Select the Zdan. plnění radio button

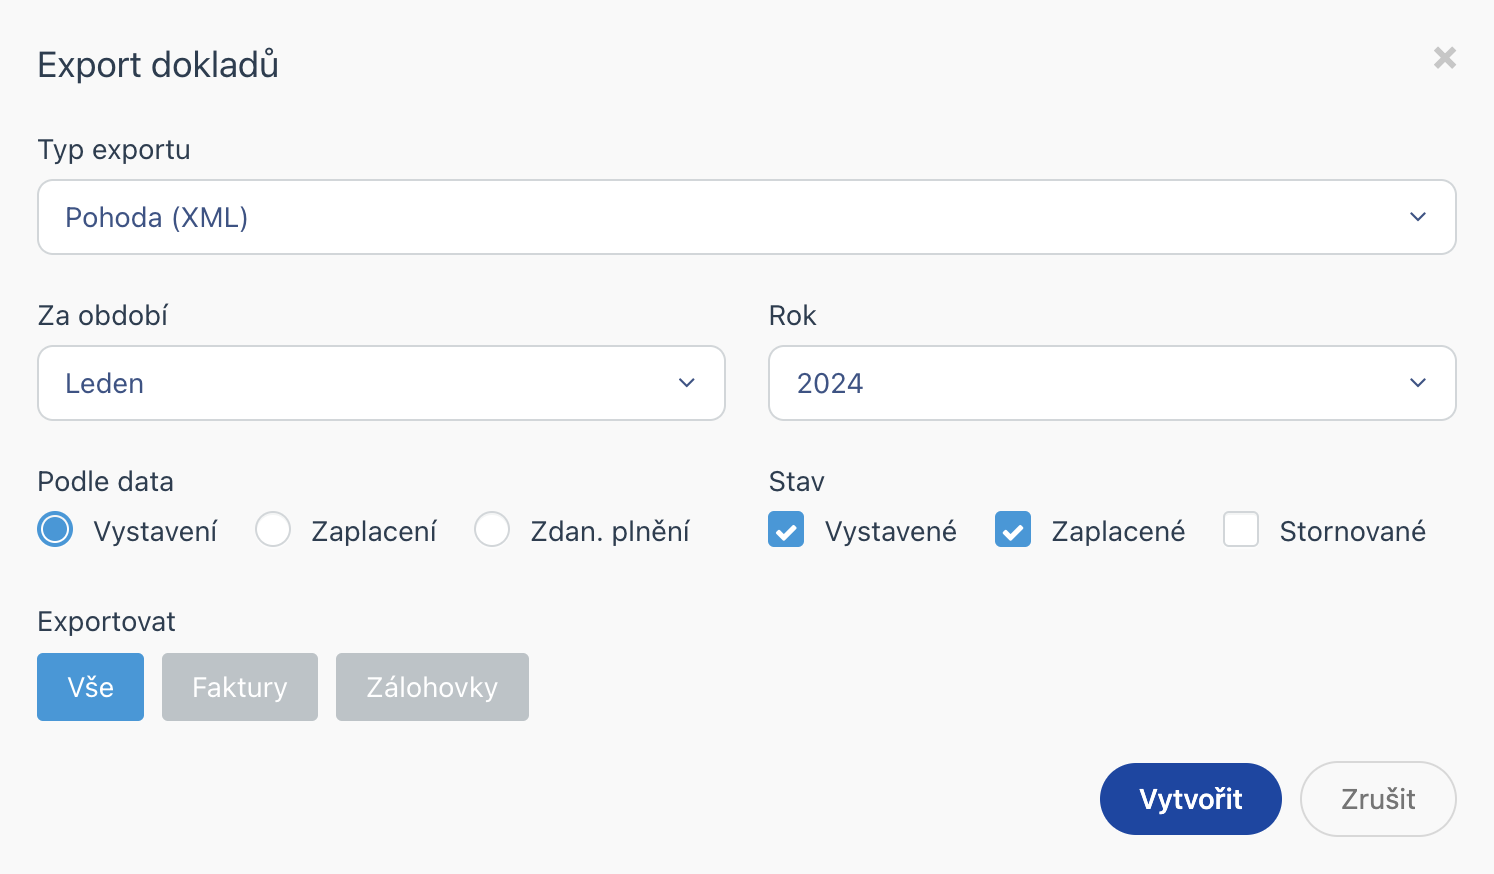pyautogui.click(x=492, y=529)
